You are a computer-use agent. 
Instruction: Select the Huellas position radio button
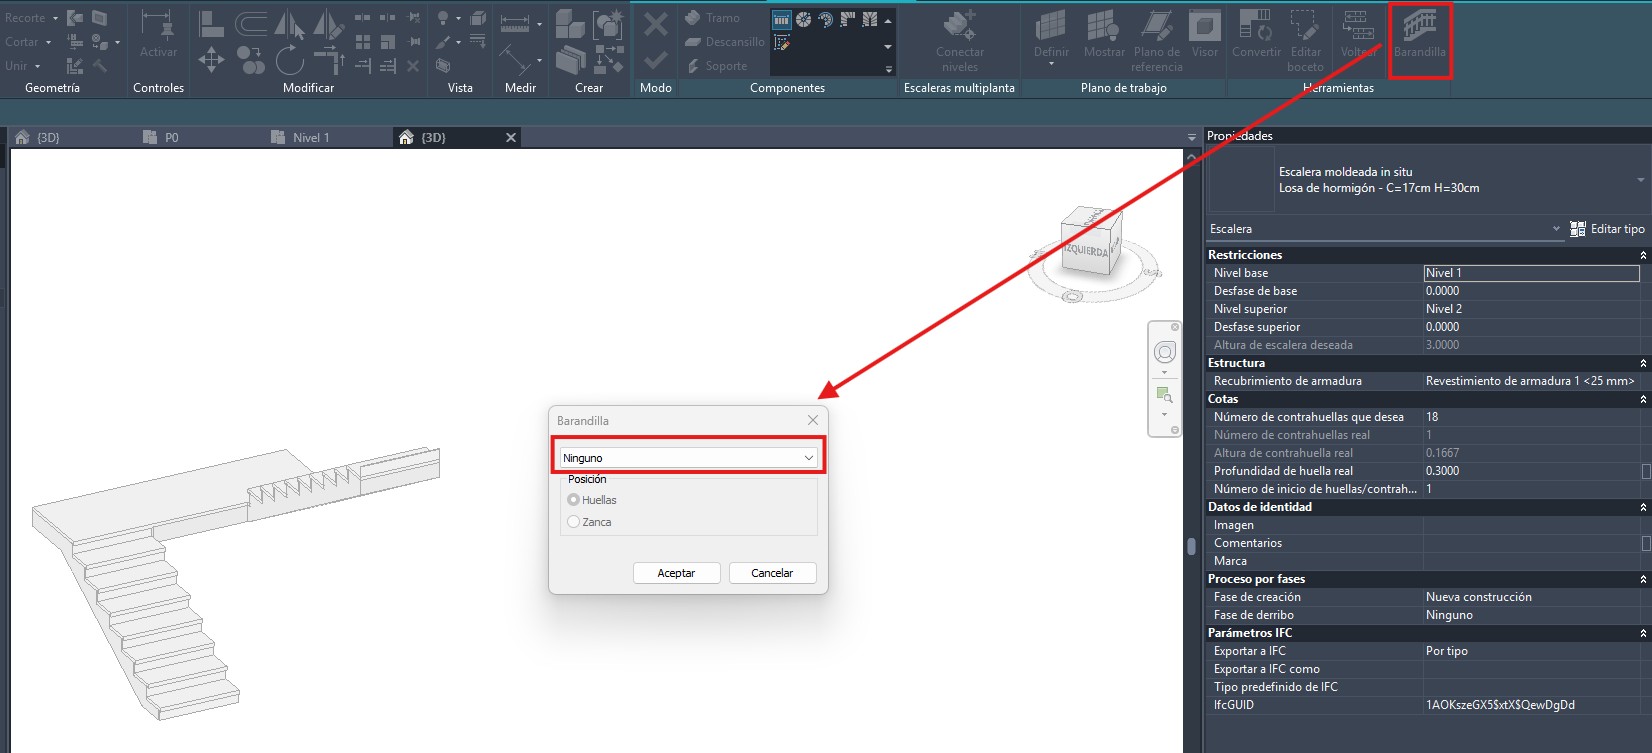click(x=574, y=500)
